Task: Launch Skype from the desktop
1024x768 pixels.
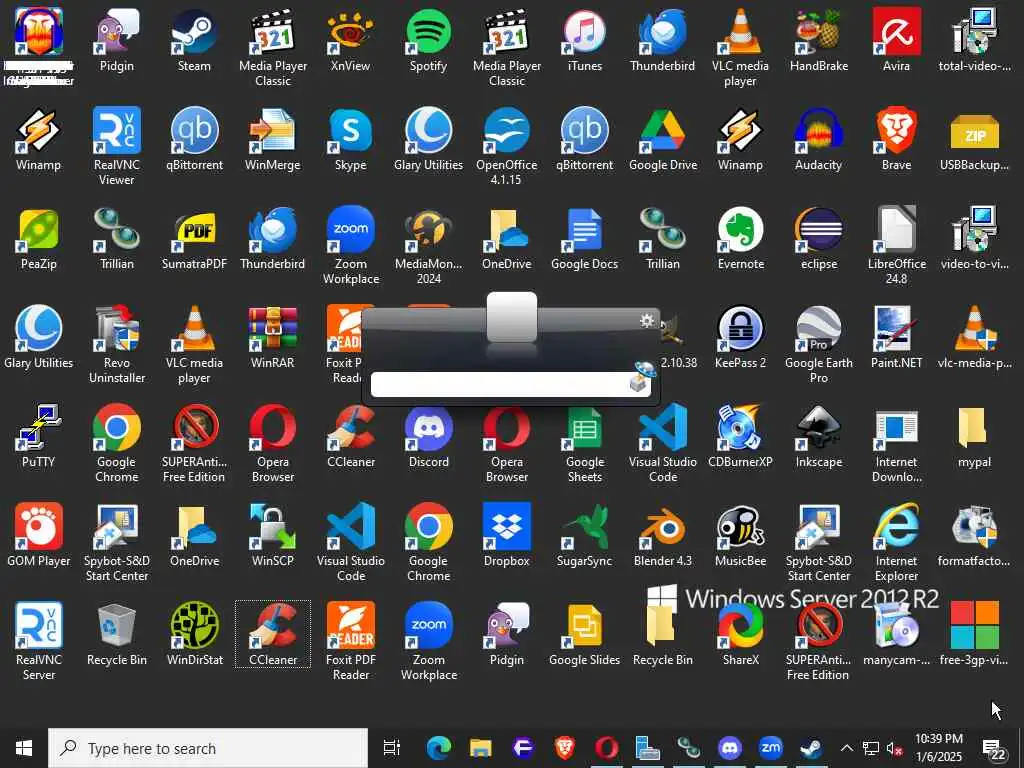Action: point(351,140)
